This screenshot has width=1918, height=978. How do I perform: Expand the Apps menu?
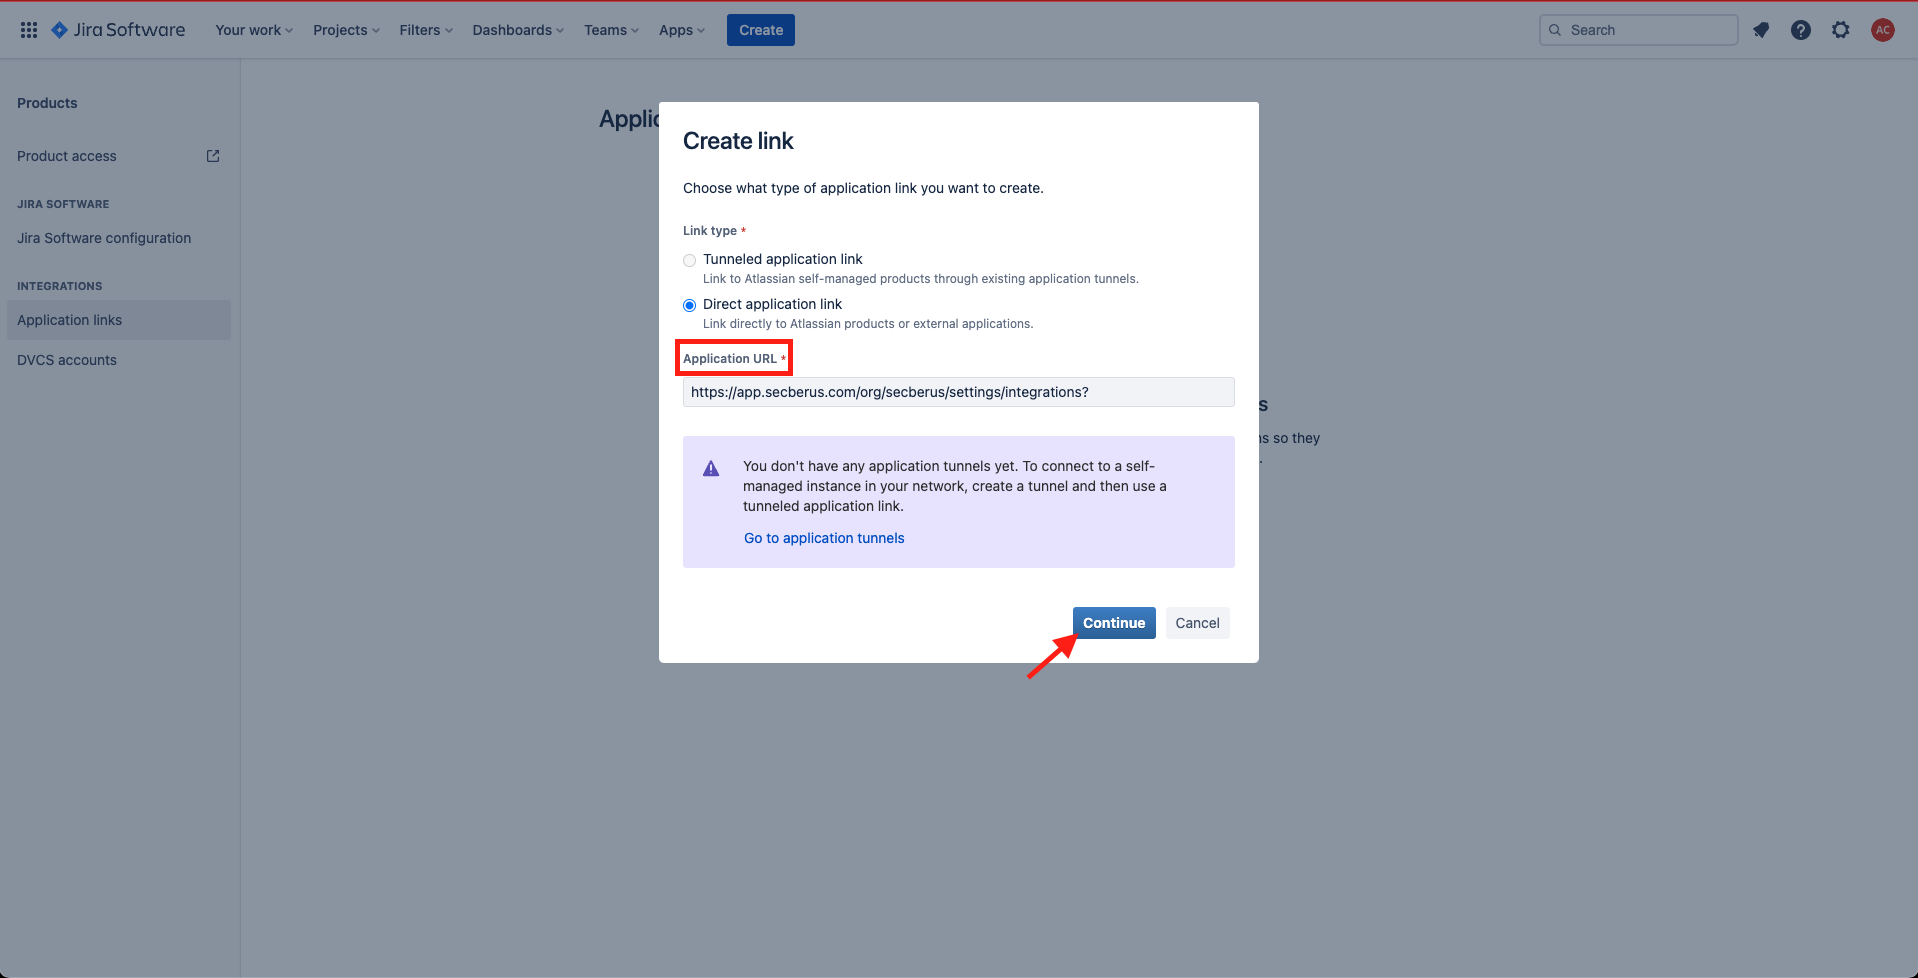(x=682, y=30)
